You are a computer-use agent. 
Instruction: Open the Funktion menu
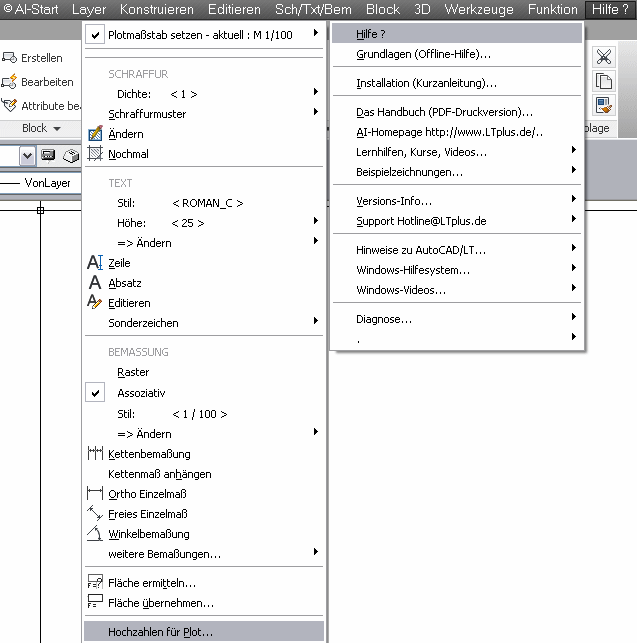552,9
